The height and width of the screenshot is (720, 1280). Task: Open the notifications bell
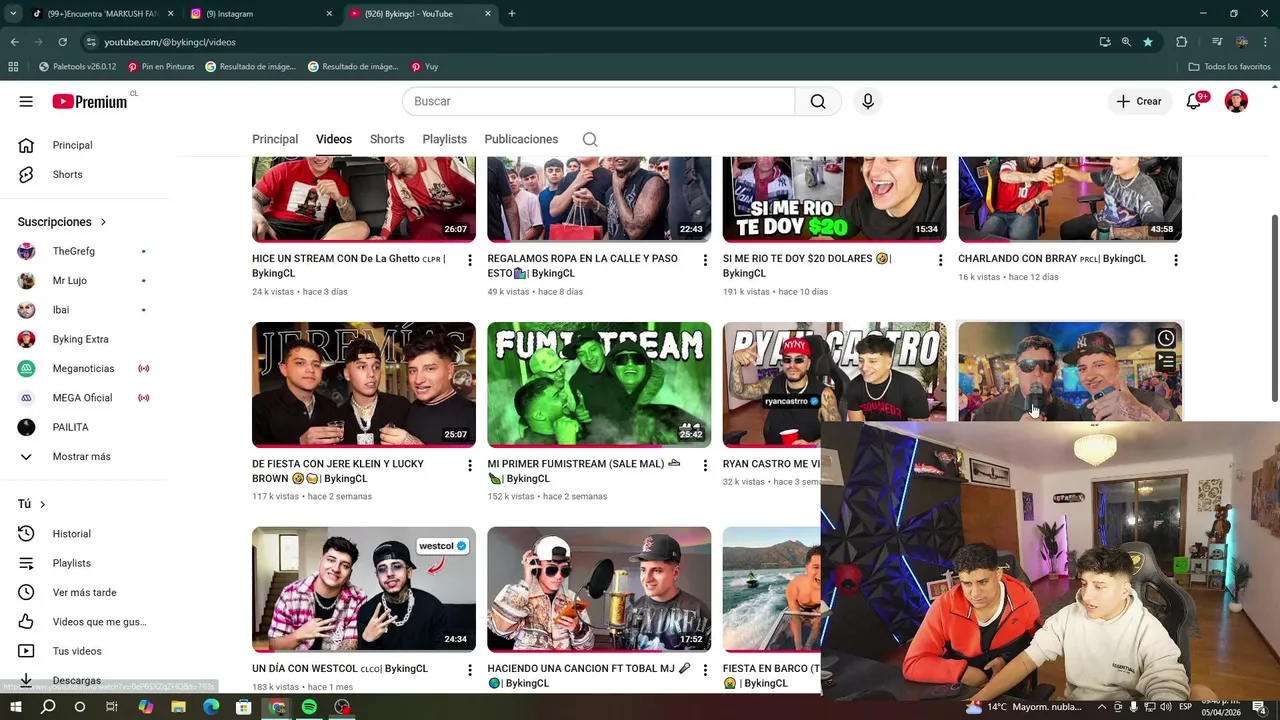click(1194, 101)
